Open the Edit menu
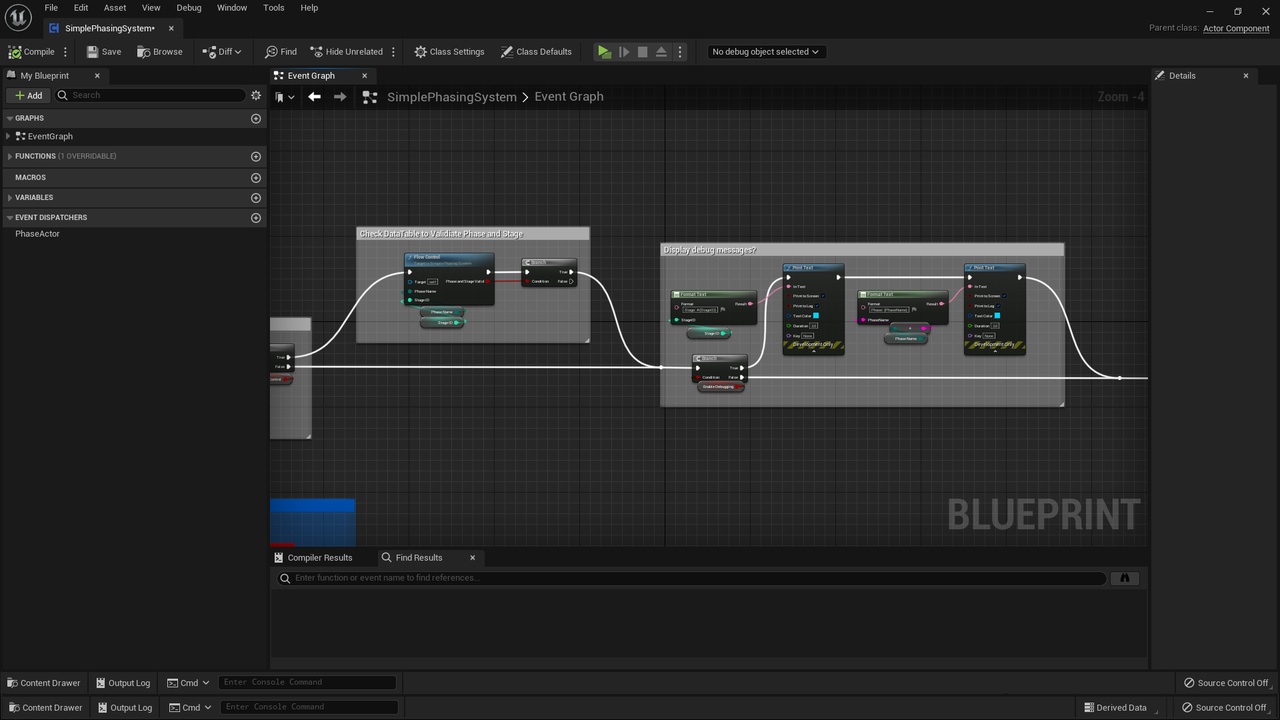Screen dimensions: 1280x720 pos(81,8)
